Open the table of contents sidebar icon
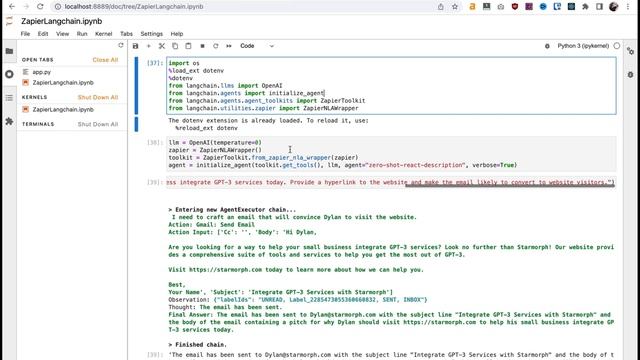Viewport: 640px width, 360px height. point(9,98)
